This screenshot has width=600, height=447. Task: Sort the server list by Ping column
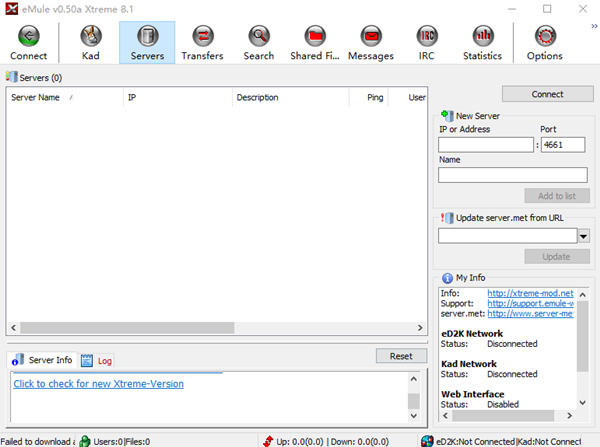pyautogui.click(x=375, y=97)
